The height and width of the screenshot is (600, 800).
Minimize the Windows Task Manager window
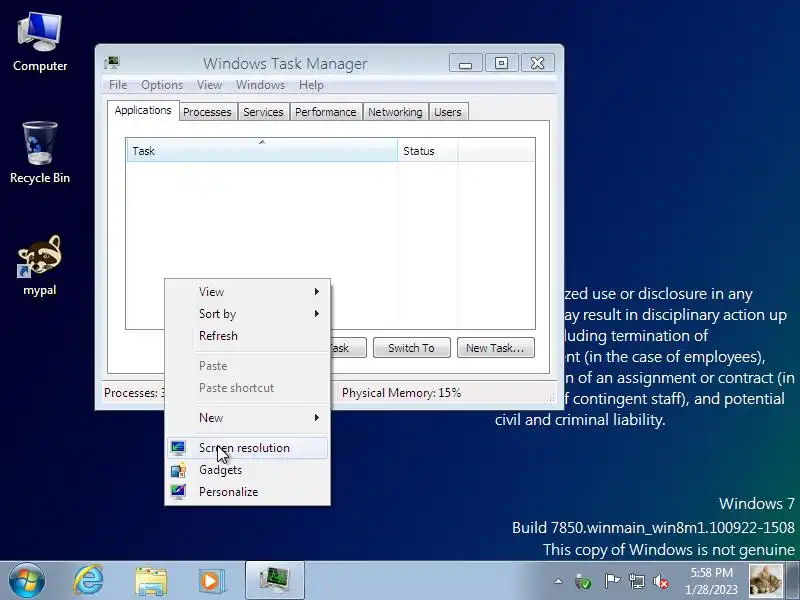pos(465,63)
